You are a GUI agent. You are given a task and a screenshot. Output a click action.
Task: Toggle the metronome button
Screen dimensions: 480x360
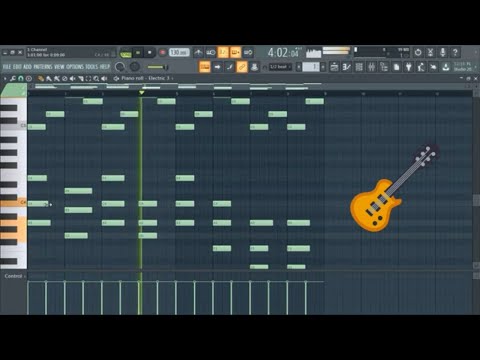click(198, 52)
